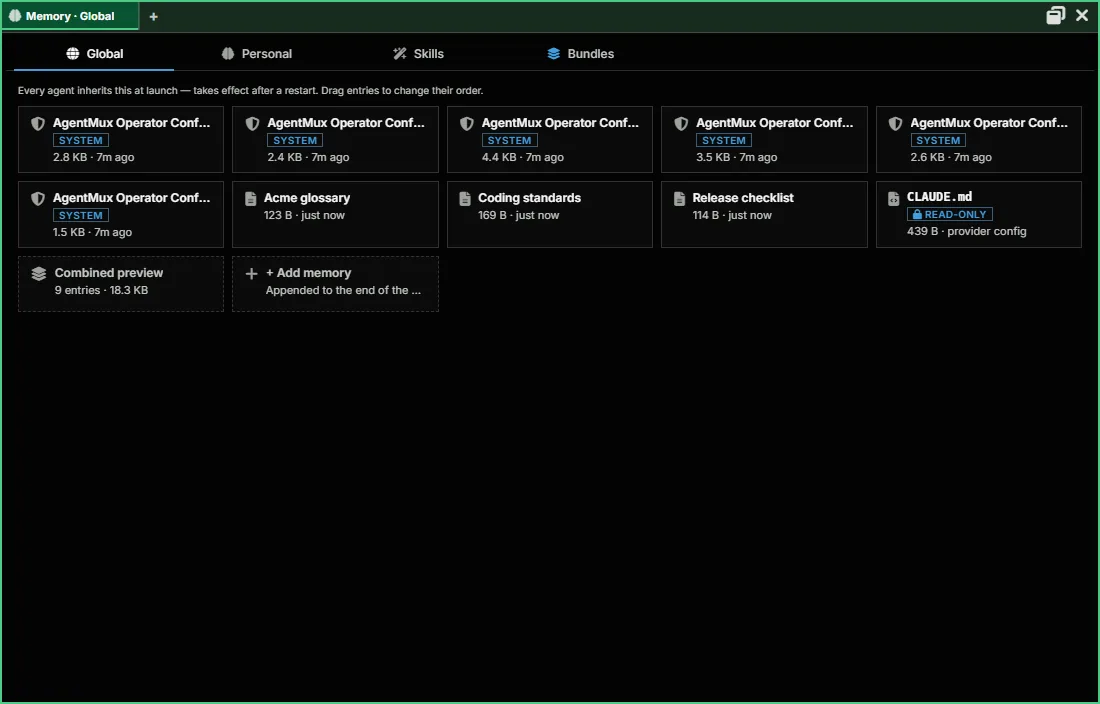Select the Memory · Global window tab
Viewport: 1100px width, 704px height.
pos(70,16)
